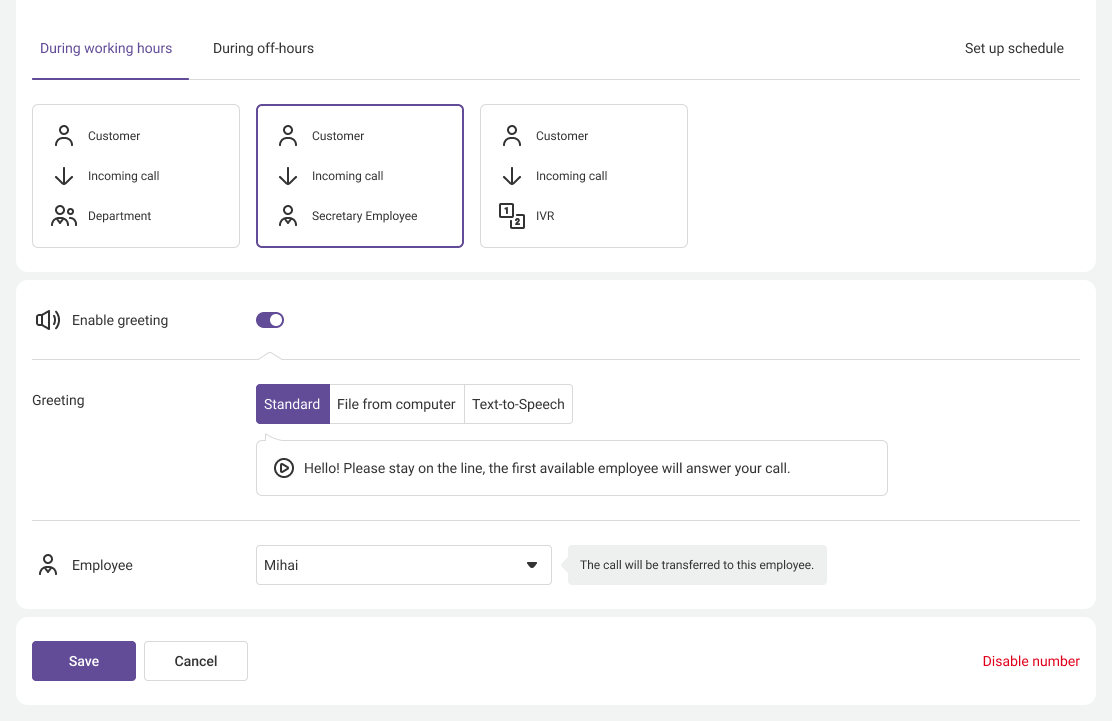Click the Disable number link
The width and height of the screenshot is (1112, 721).
click(x=1031, y=661)
